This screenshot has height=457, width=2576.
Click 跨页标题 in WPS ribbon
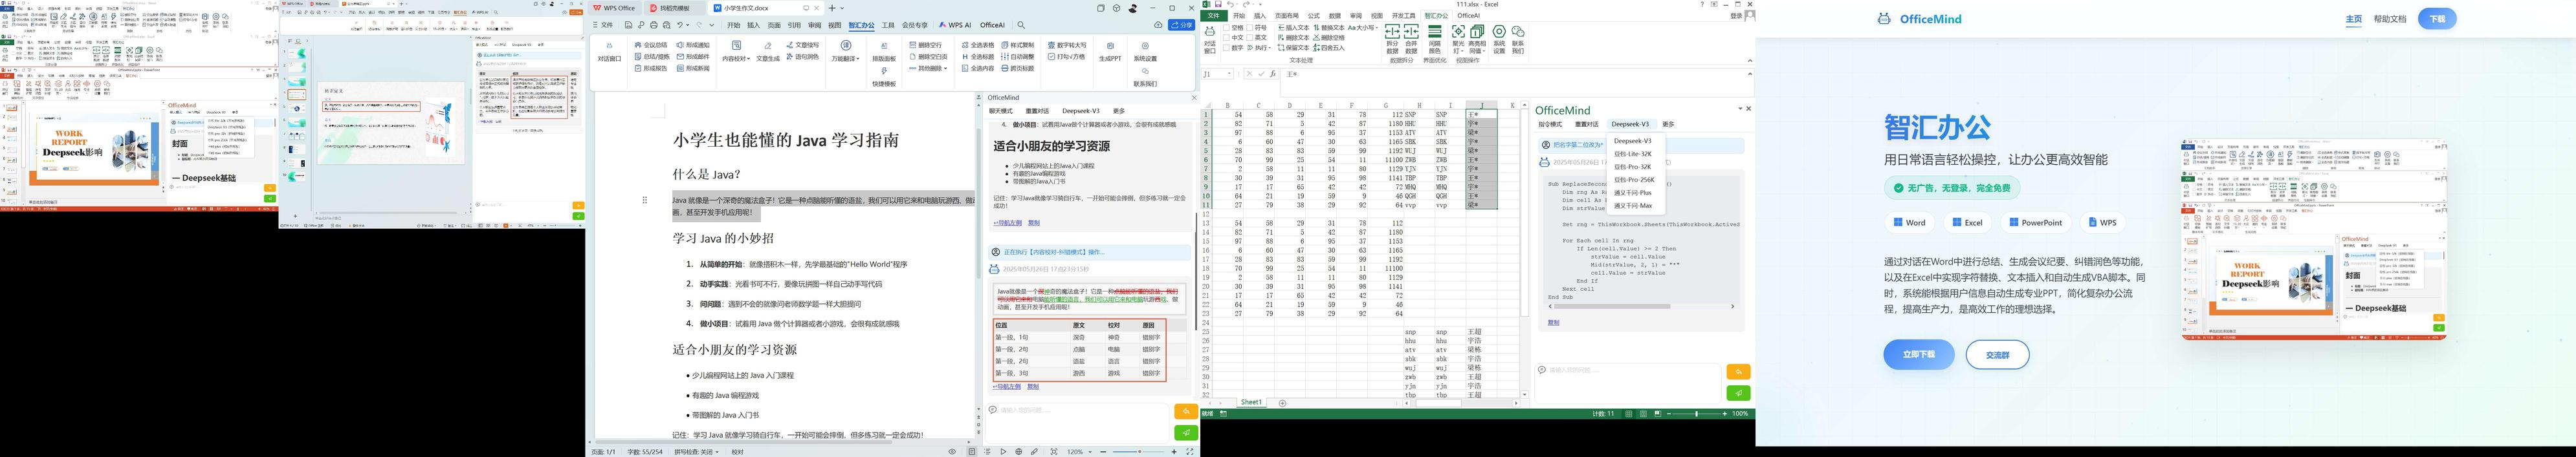coord(1018,68)
